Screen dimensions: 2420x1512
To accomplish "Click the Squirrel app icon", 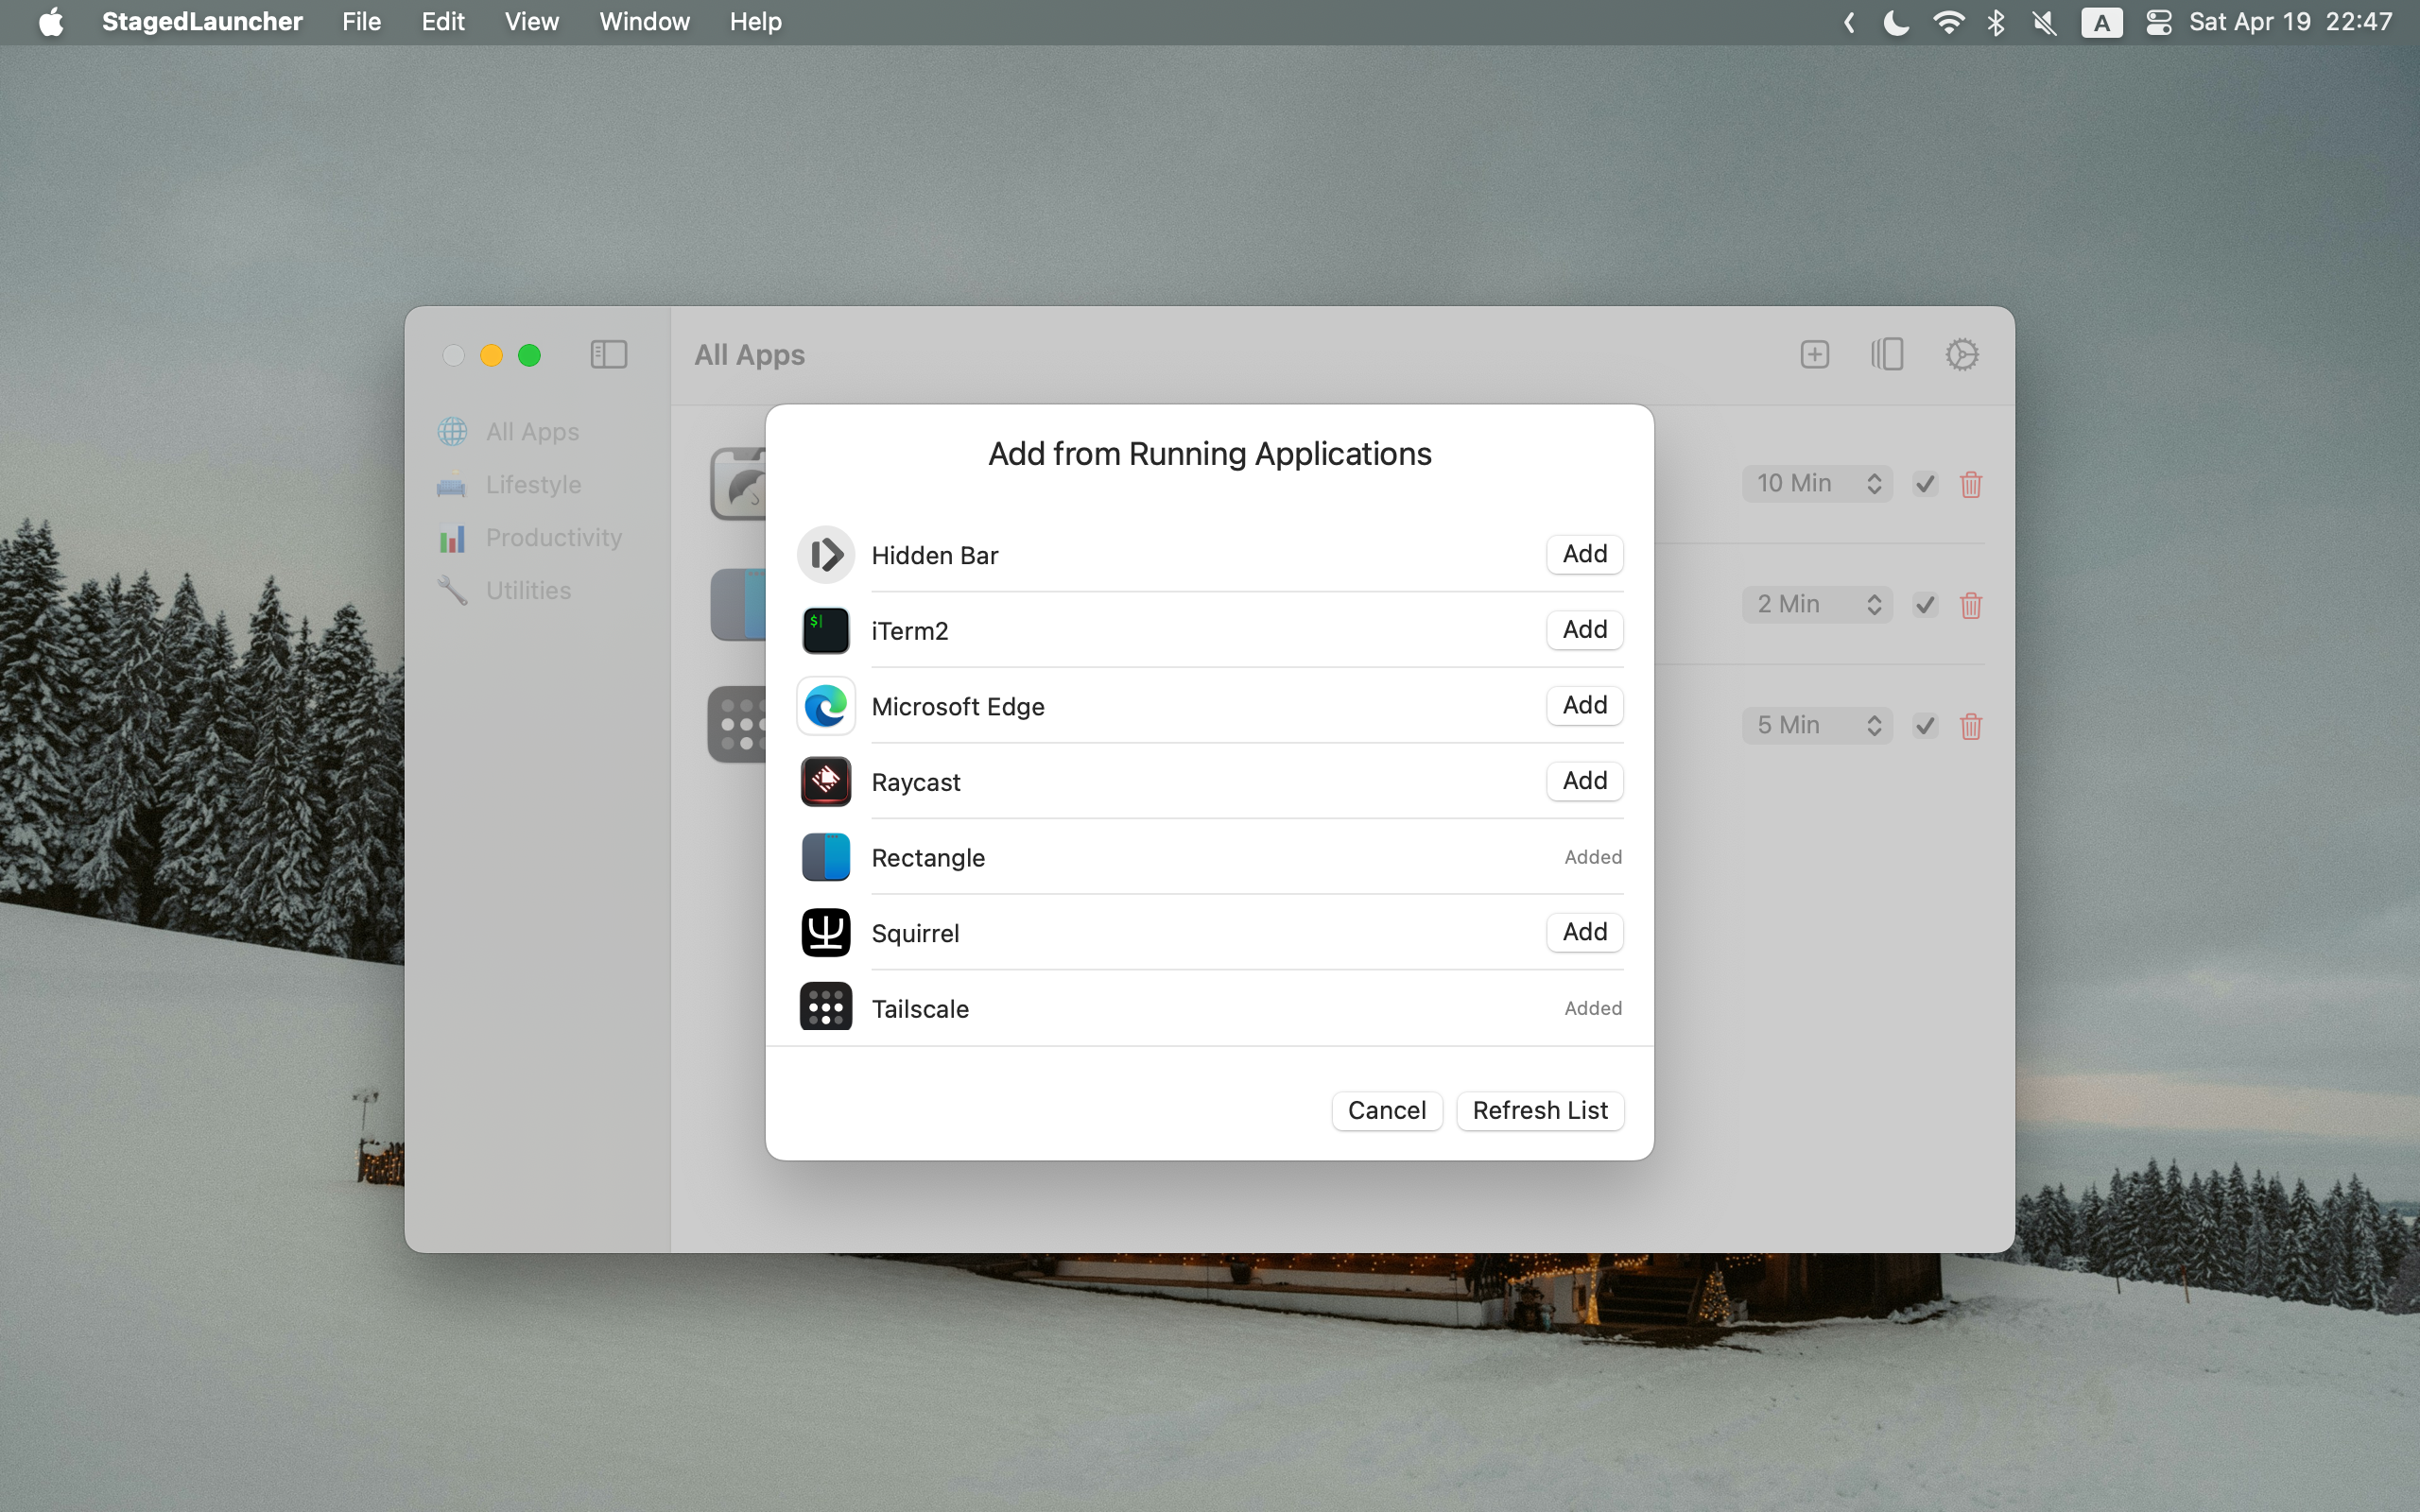I will point(826,932).
